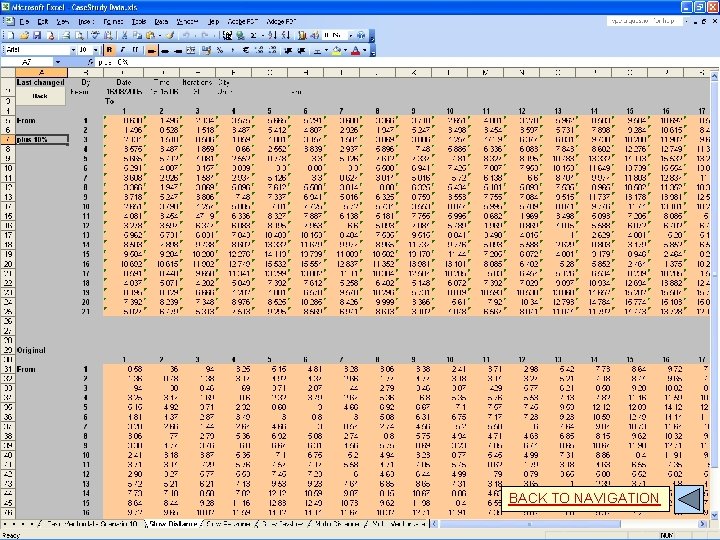
Task: Click the Print icon
Action: (66, 35)
